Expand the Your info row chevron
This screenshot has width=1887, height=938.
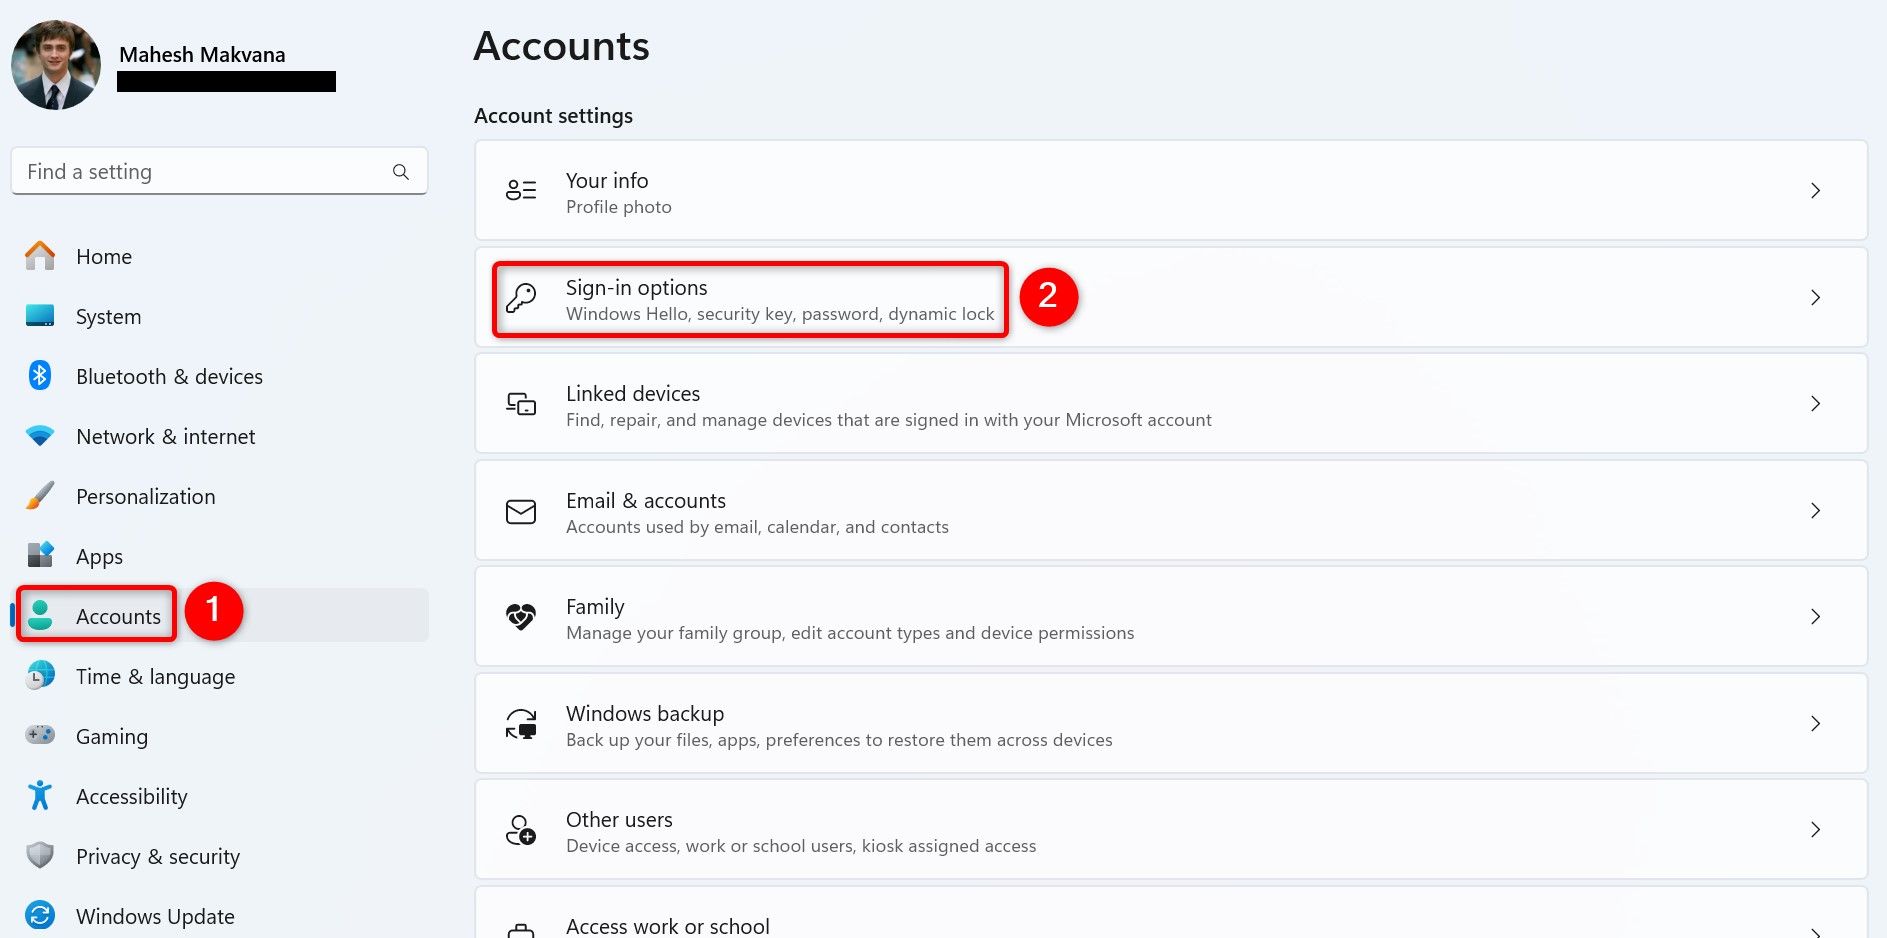coord(1816,190)
